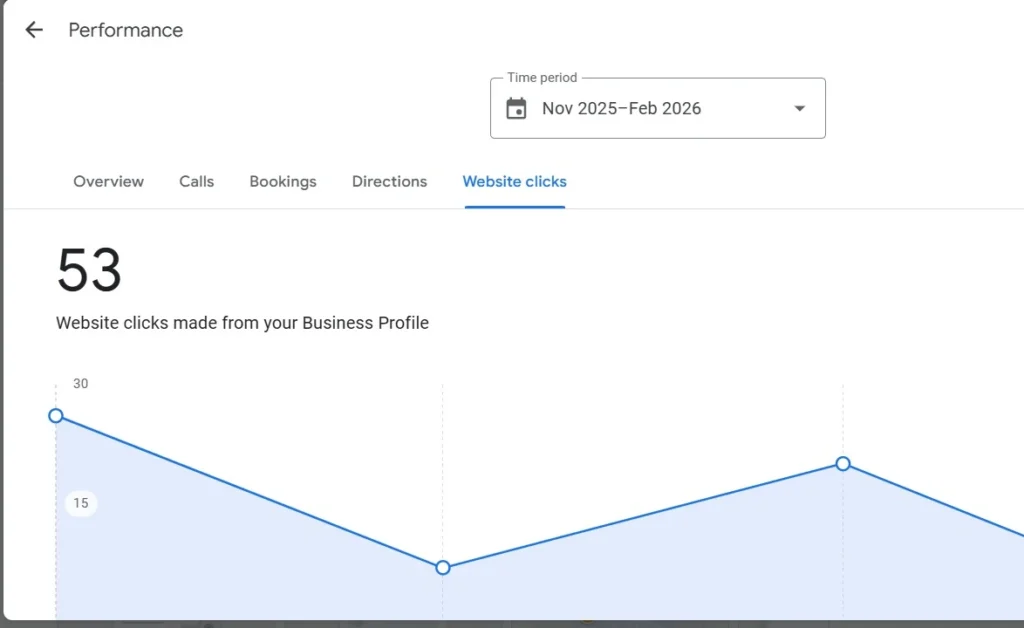The width and height of the screenshot is (1024, 628).
Task: Switch to the Directions tab
Action: pos(389,181)
